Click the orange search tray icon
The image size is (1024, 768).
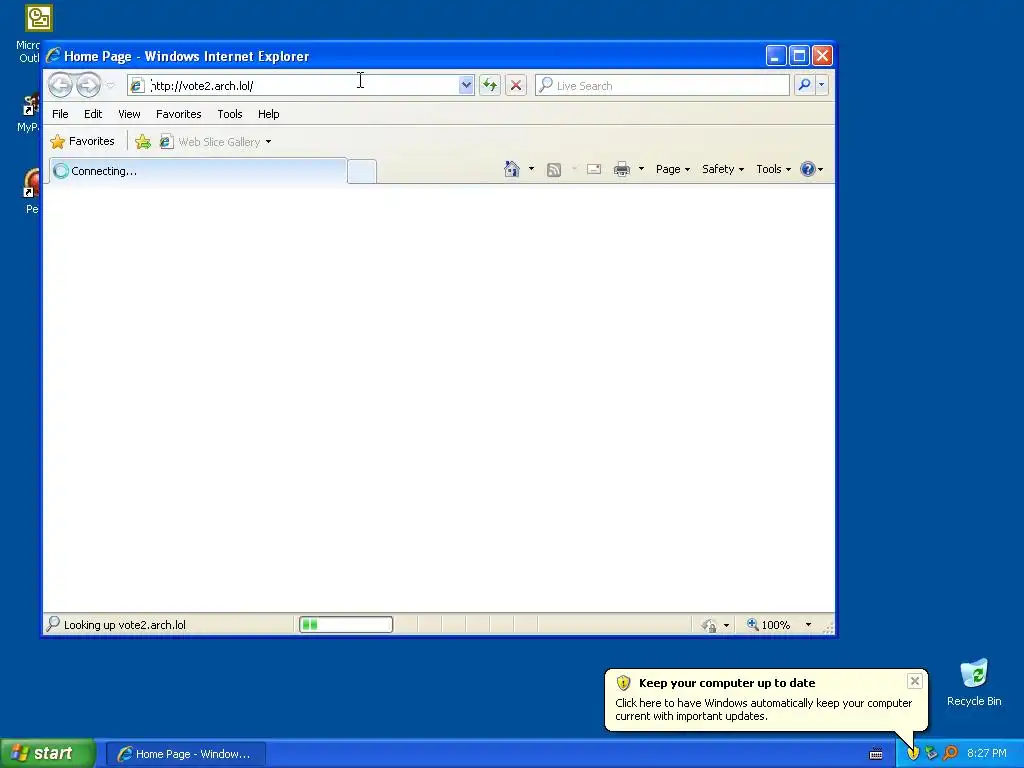[950, 753]
